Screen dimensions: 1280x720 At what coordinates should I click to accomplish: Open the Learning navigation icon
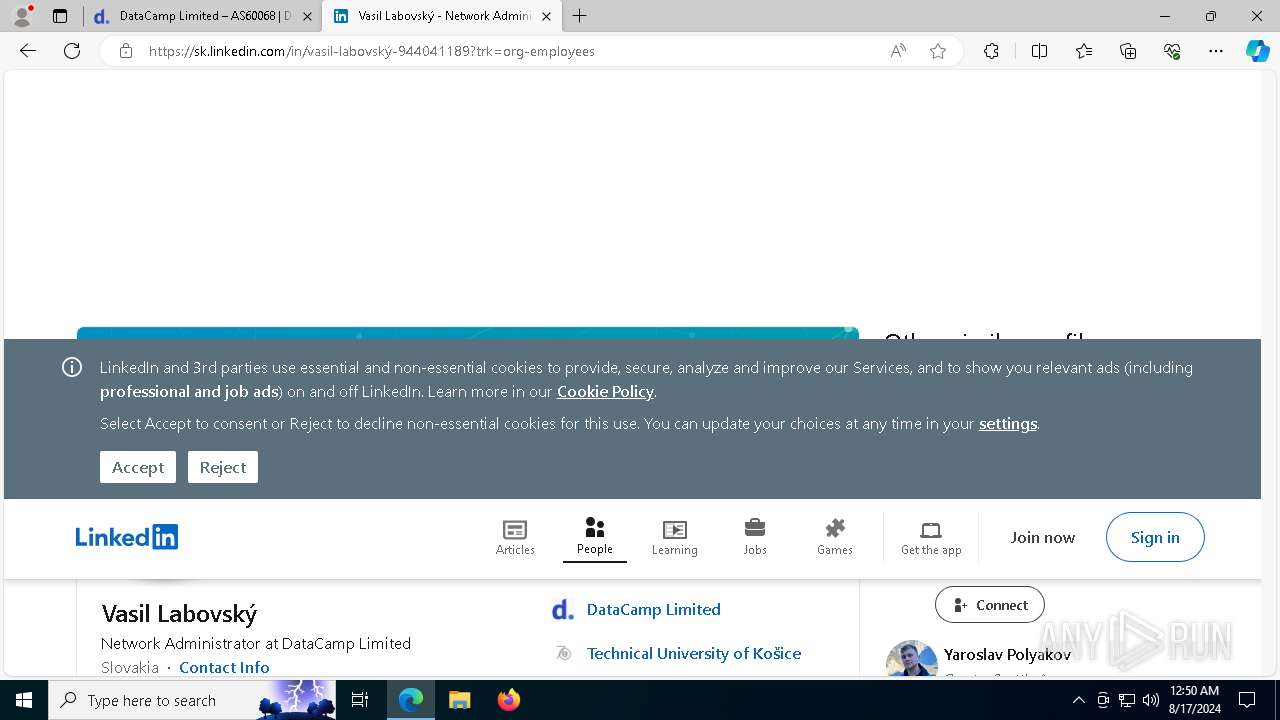tap(675, 537)
